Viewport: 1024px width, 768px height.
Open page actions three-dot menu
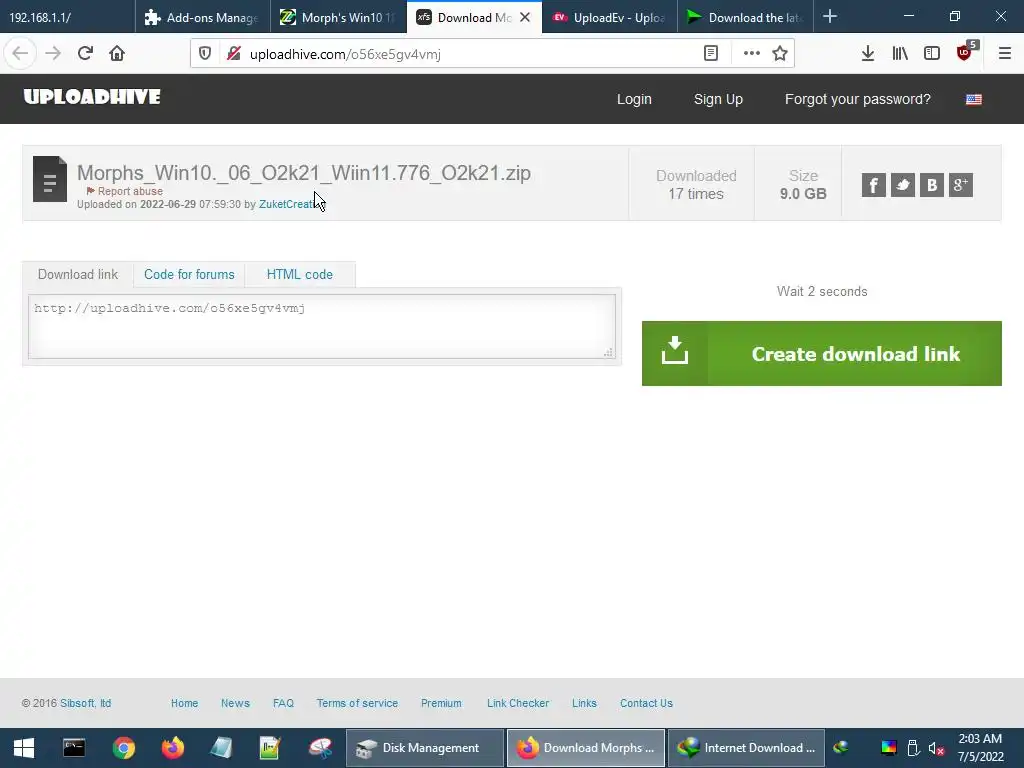tap(752, 54)
